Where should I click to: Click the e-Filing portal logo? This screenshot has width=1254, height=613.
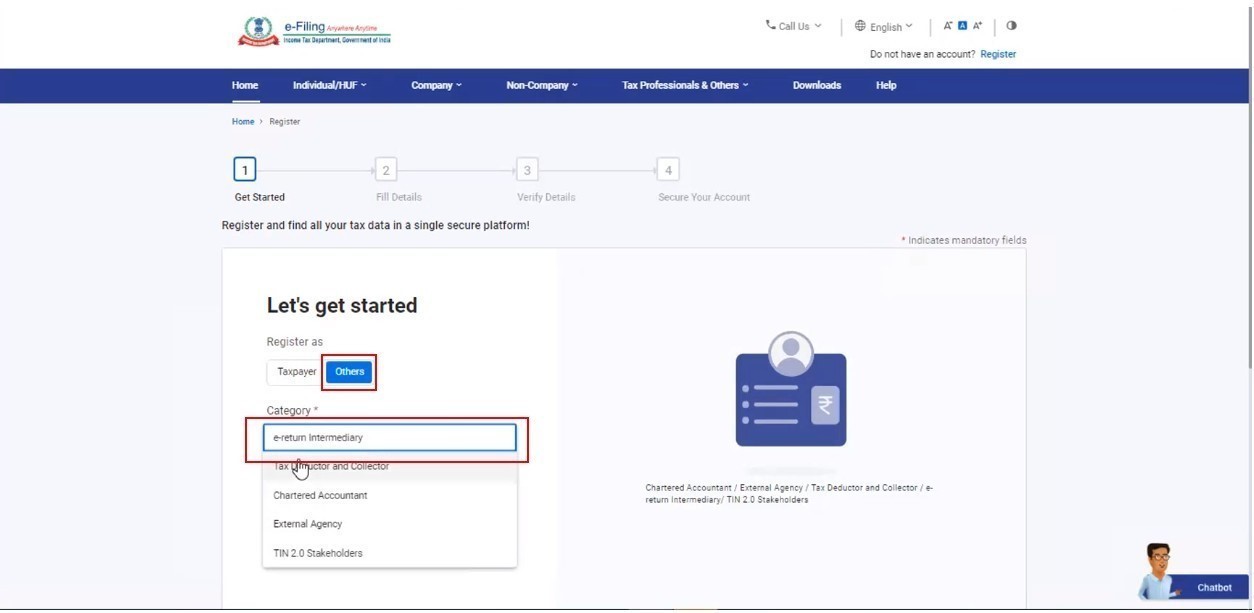pos(313,32)
